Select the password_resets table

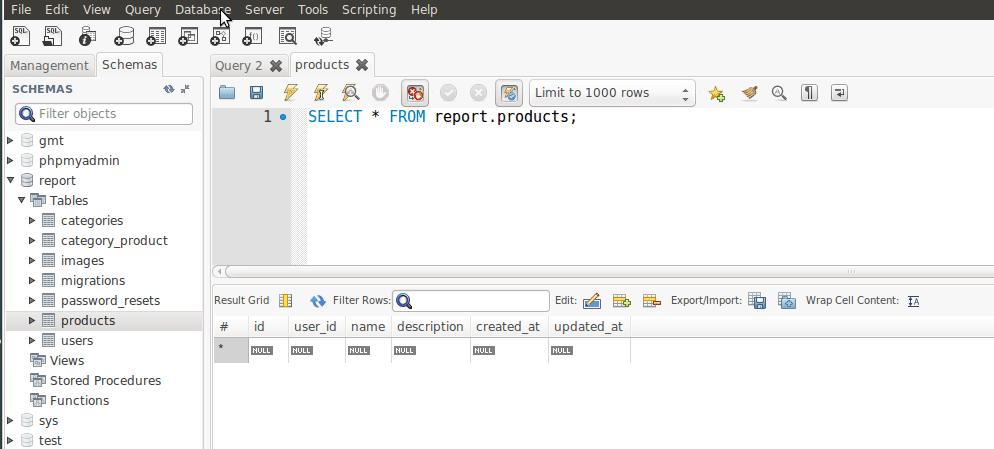tap(110, 301)
